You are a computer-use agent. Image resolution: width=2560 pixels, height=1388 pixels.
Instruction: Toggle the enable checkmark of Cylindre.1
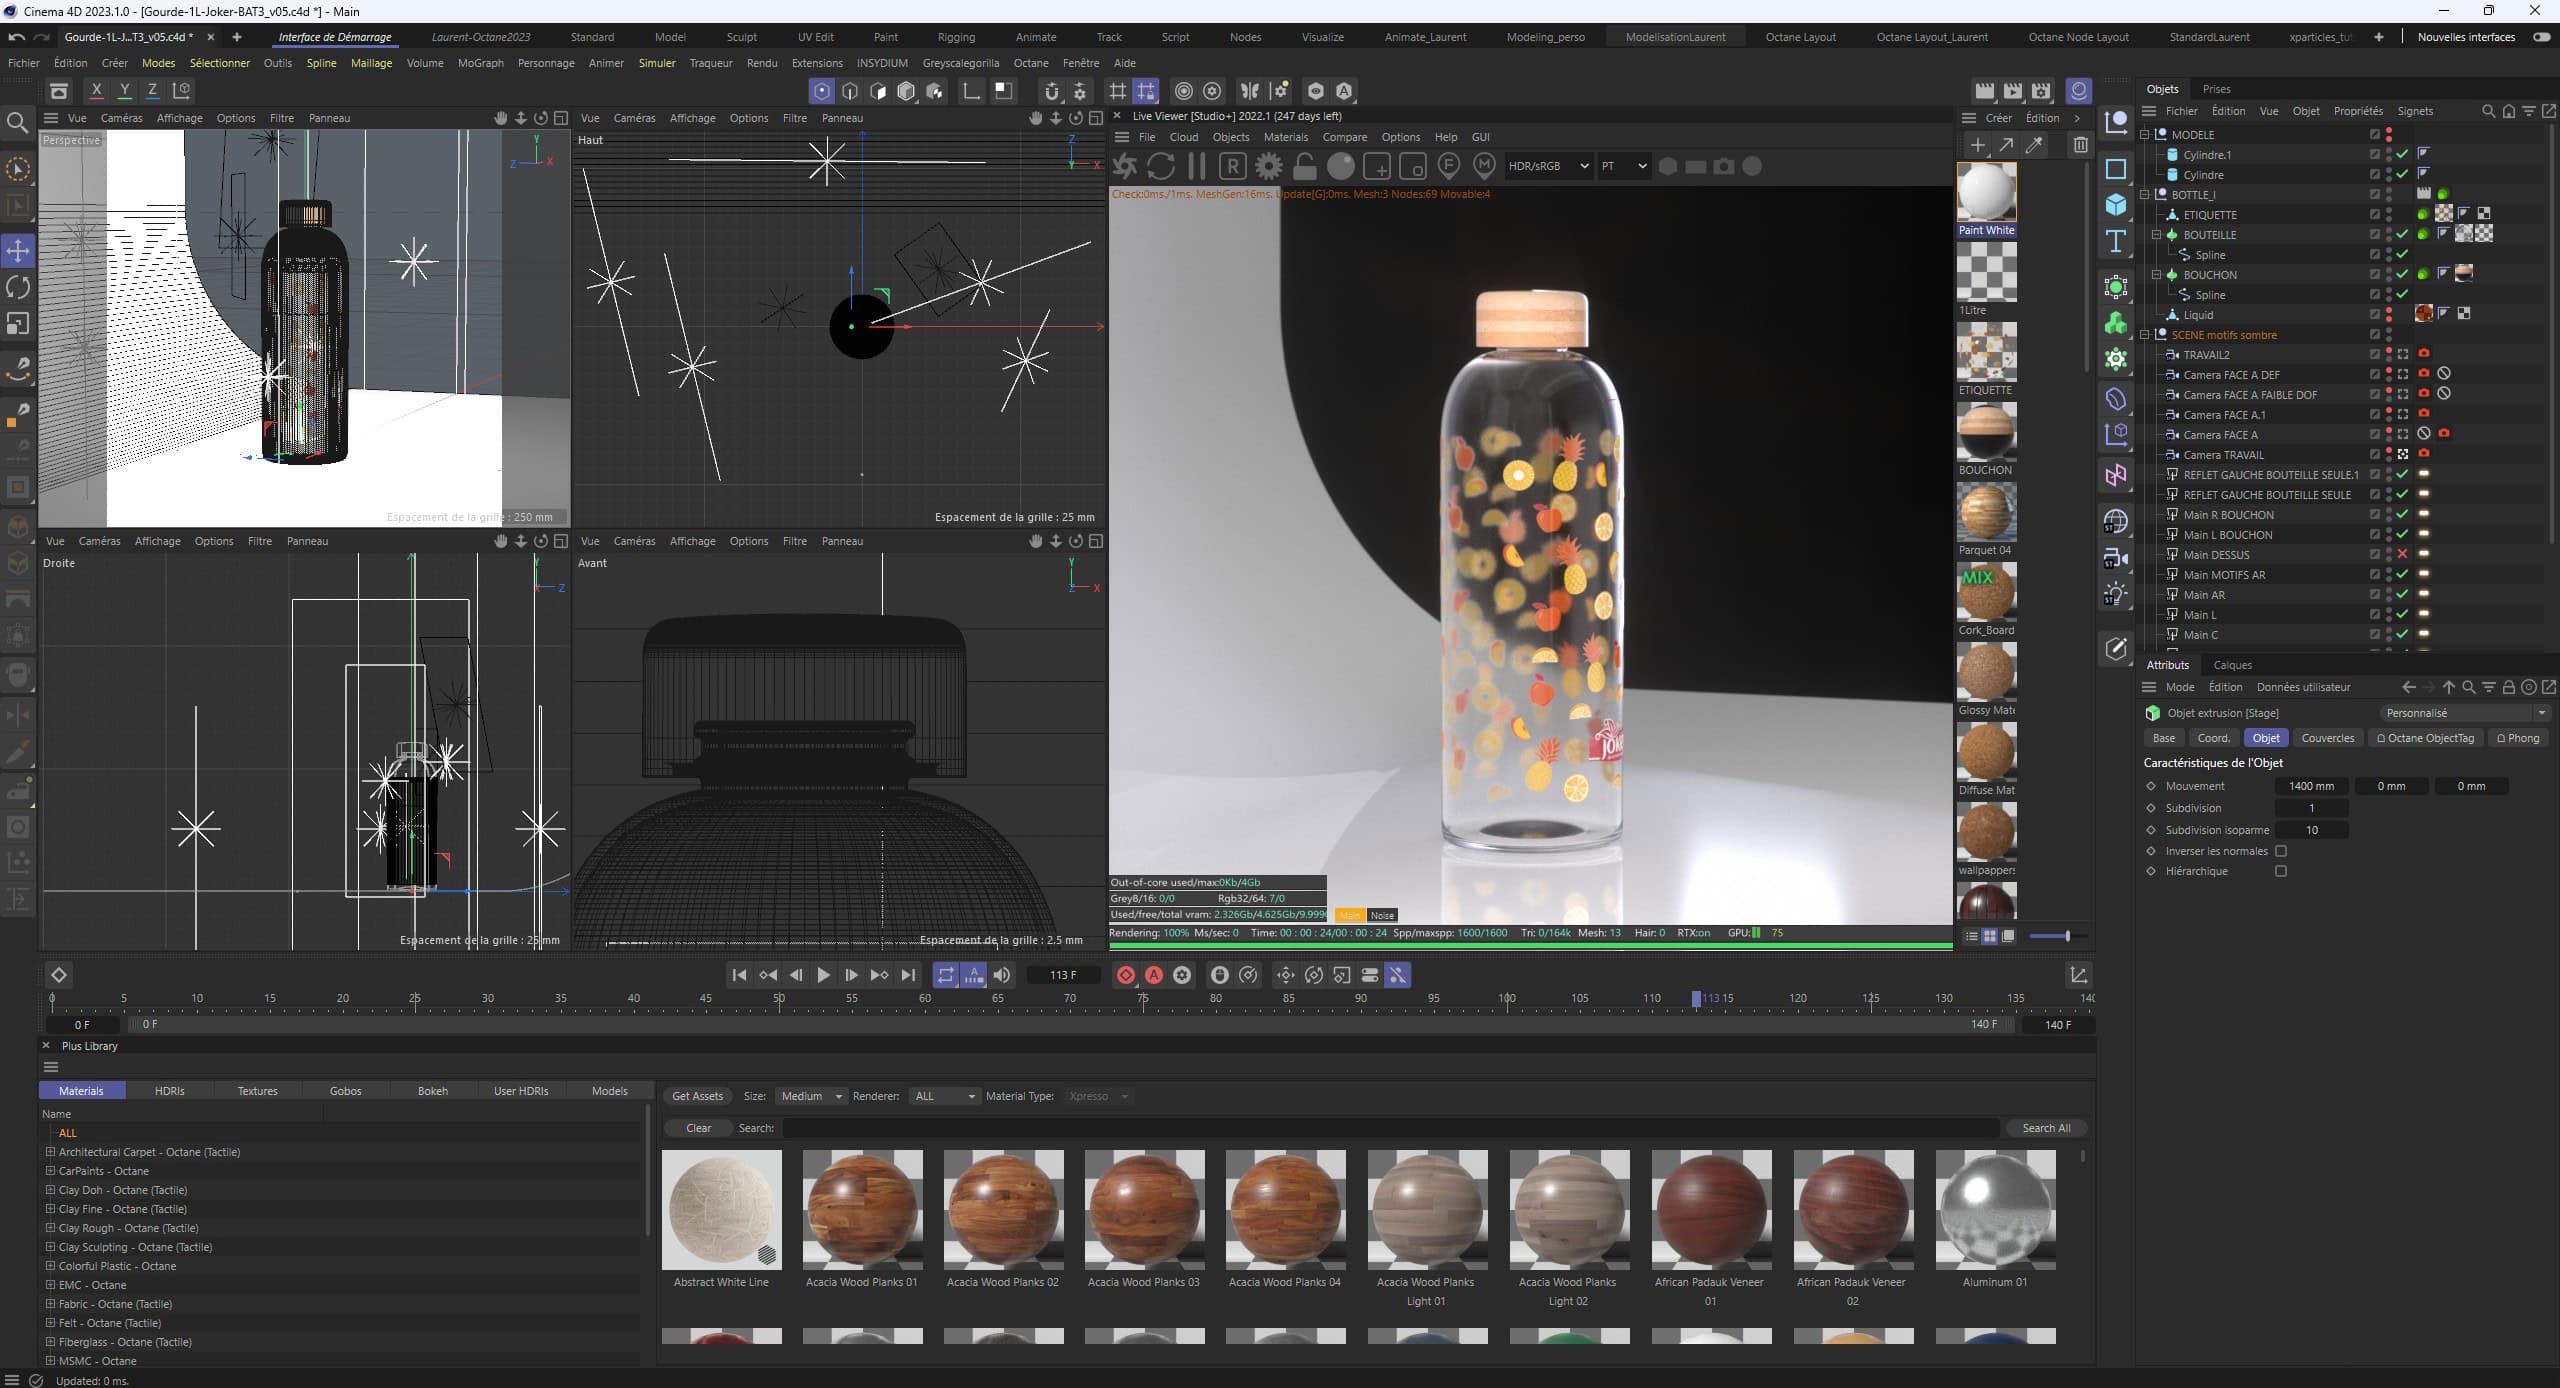pos(2402,154)
